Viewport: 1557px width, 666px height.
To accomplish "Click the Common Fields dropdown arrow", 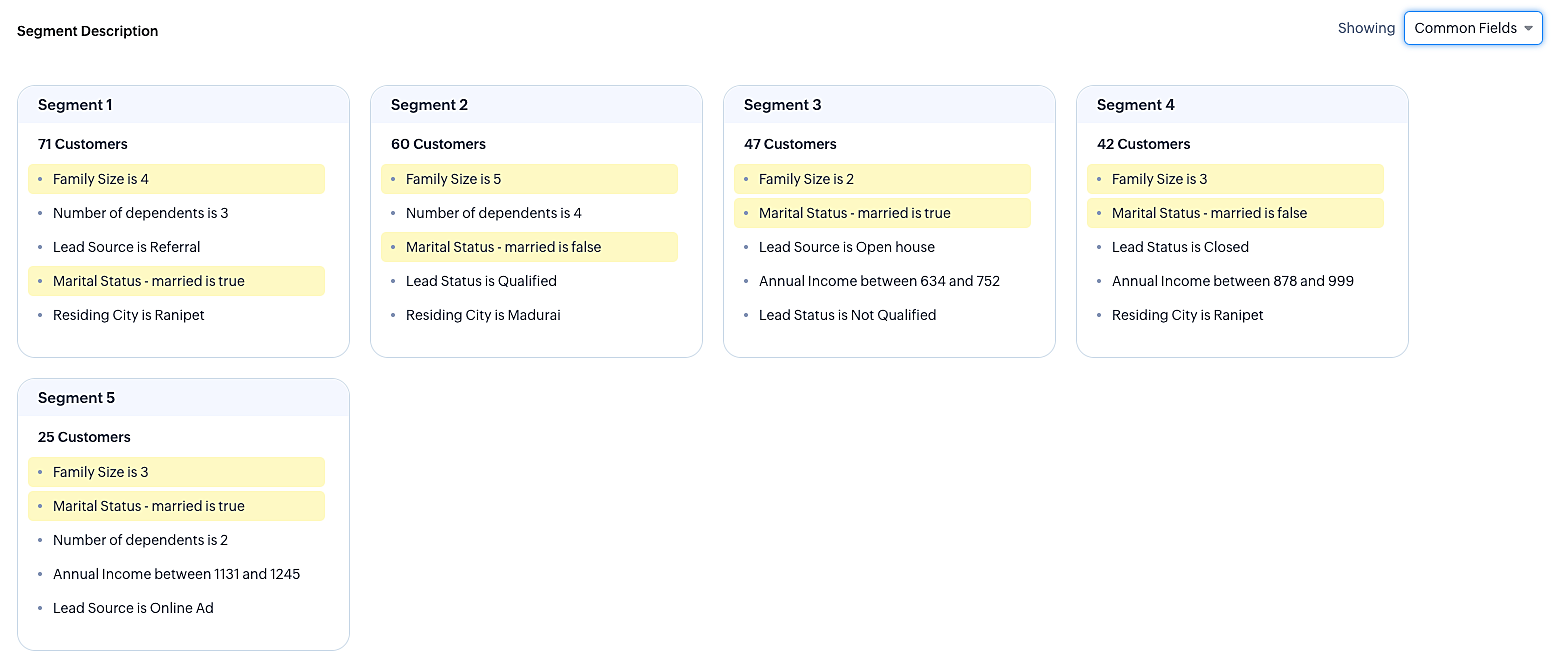I will click(x=1528, y=28).
